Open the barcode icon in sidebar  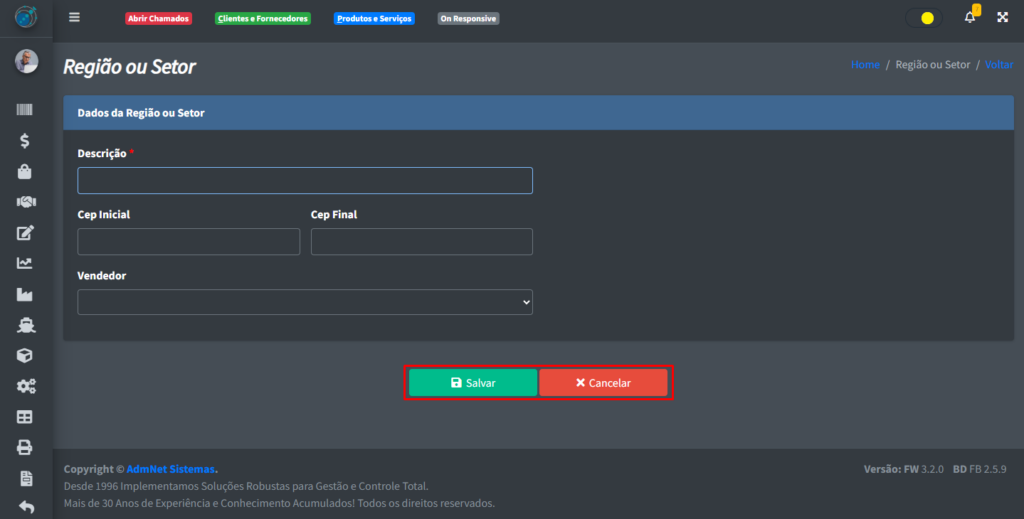pos(25,109)
